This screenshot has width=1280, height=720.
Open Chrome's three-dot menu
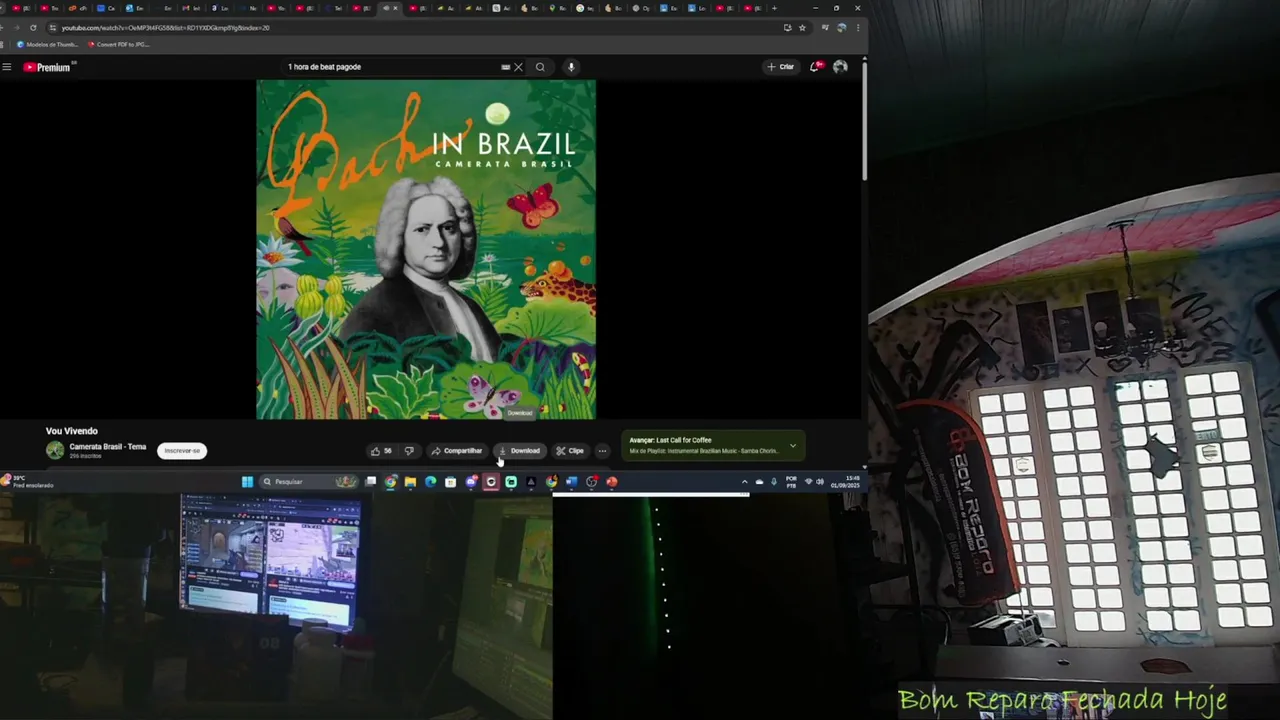858,28
